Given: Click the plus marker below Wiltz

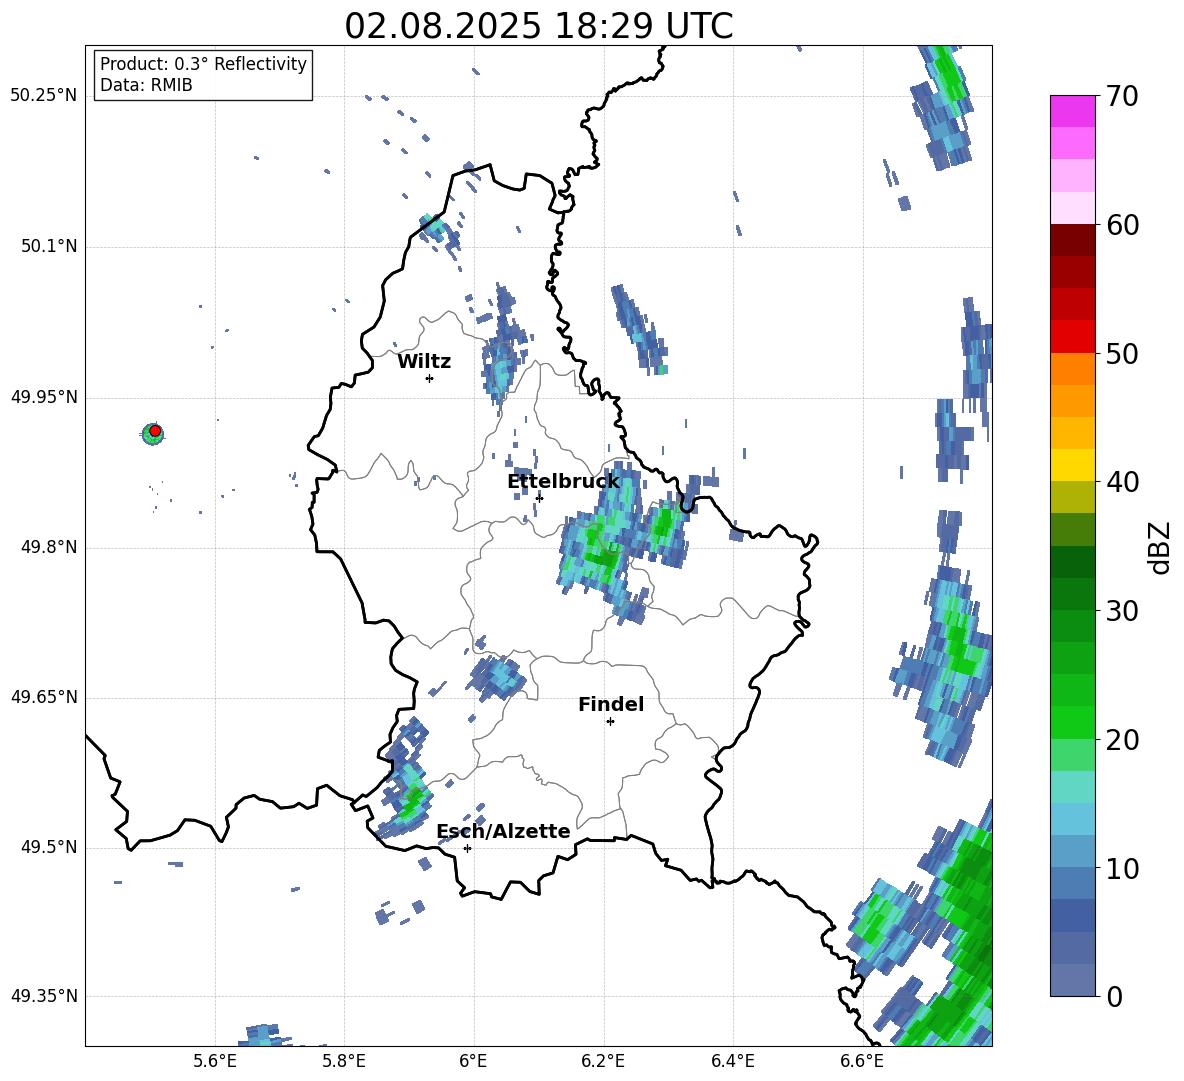Looking at the screenshot, I should point(429,378).
